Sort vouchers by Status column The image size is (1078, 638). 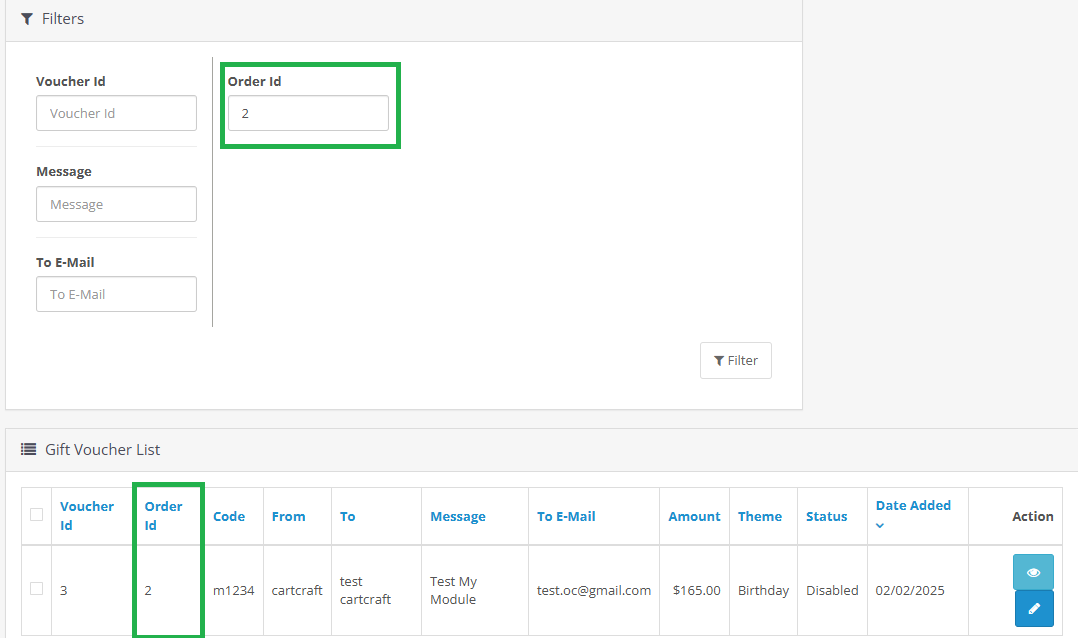tap(826, 516)
